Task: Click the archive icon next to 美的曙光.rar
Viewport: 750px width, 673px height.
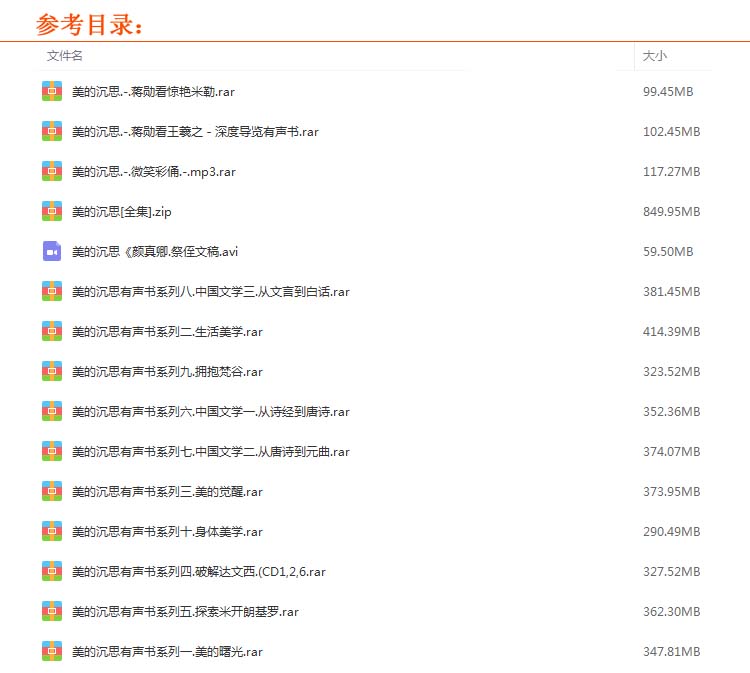Action: 52,651
